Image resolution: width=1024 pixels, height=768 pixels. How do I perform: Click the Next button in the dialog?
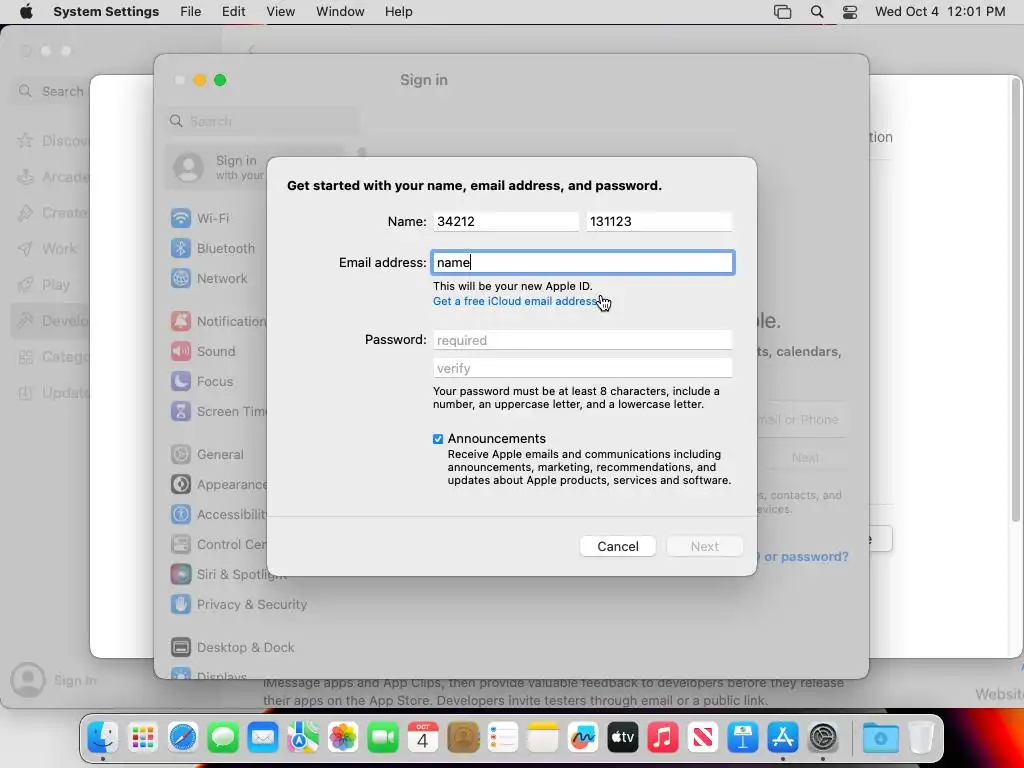point(705,547)
